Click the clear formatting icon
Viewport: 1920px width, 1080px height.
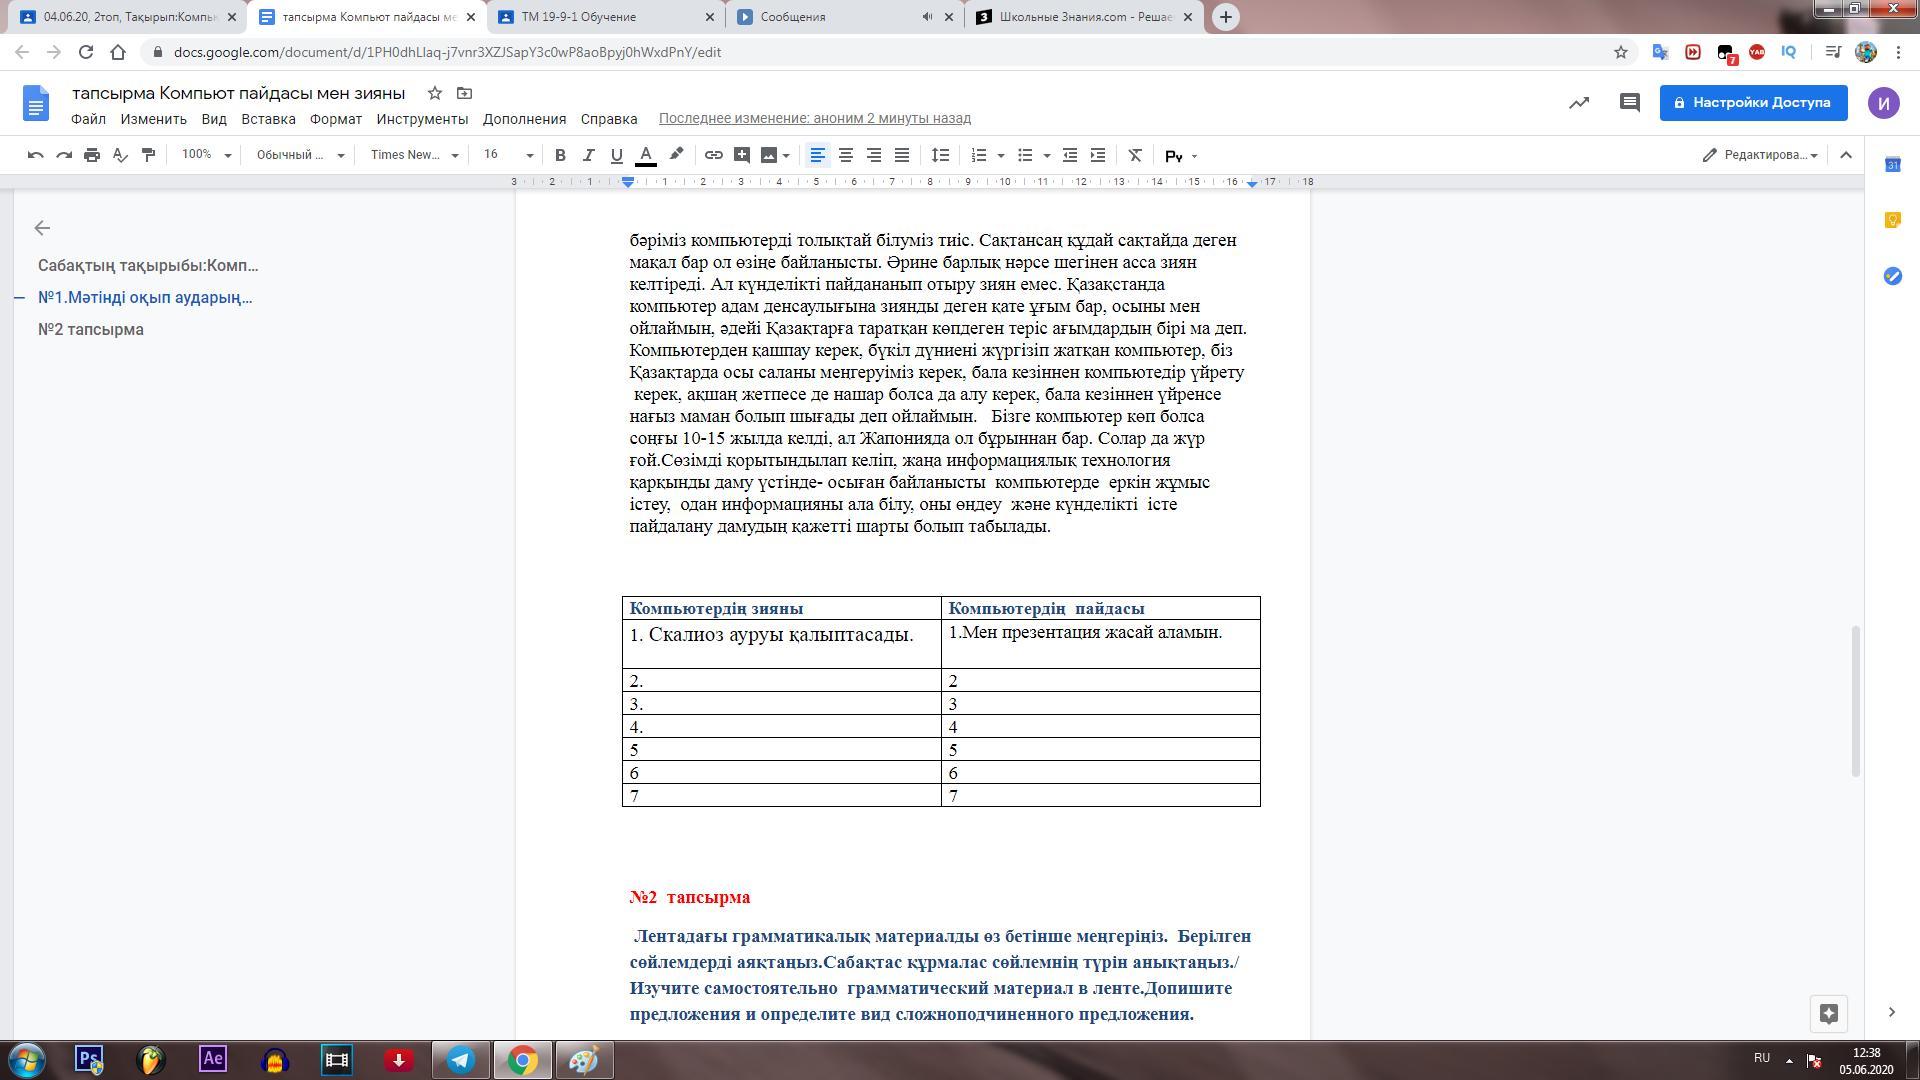(x=1134, y=155)
